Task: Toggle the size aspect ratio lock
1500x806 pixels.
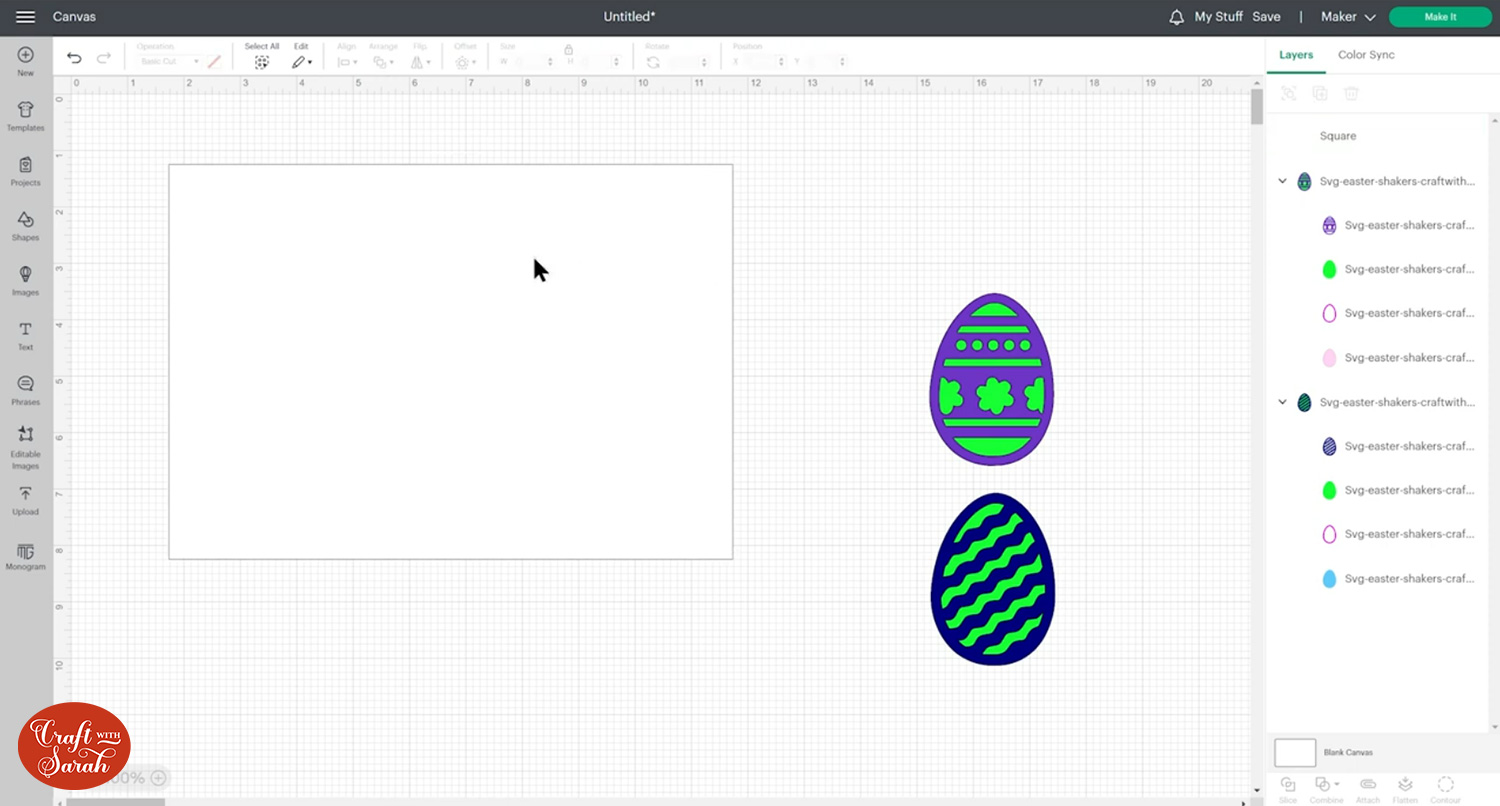Action: (x=568, y=49)
